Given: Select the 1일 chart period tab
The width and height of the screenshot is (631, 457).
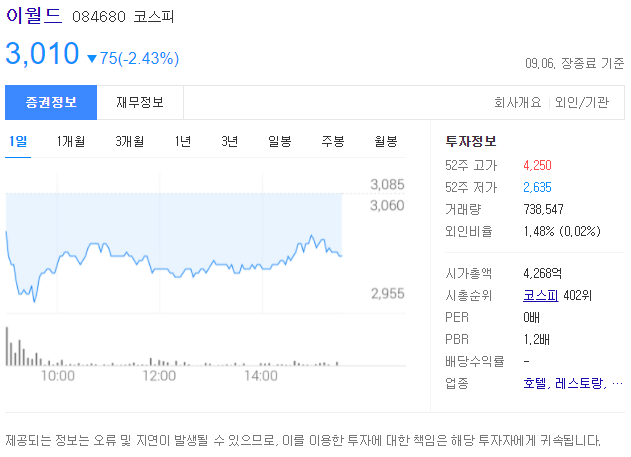Looking at the screenshot, I should pyautogui.click(x=18, y=141).
